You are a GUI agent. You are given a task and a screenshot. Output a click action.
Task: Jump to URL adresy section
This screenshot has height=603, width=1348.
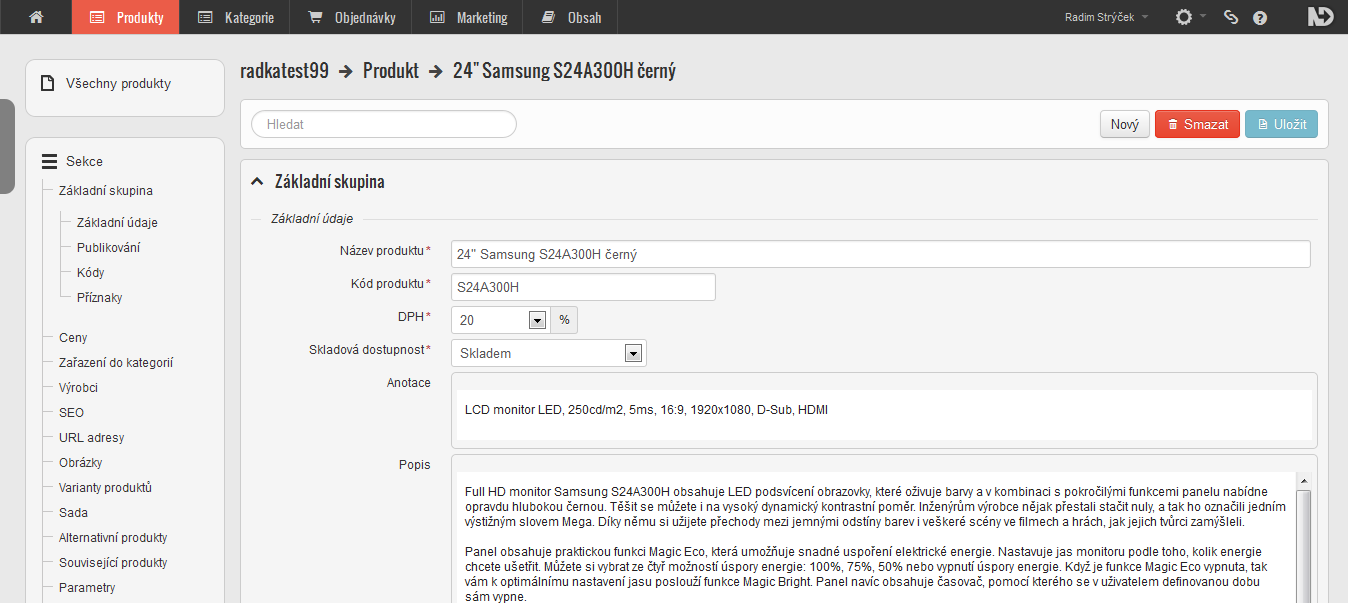click(x=91, y=438)
